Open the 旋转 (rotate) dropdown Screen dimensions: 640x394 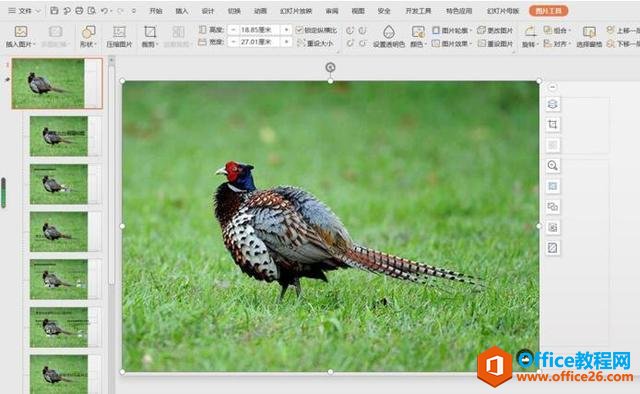[530, 36]
